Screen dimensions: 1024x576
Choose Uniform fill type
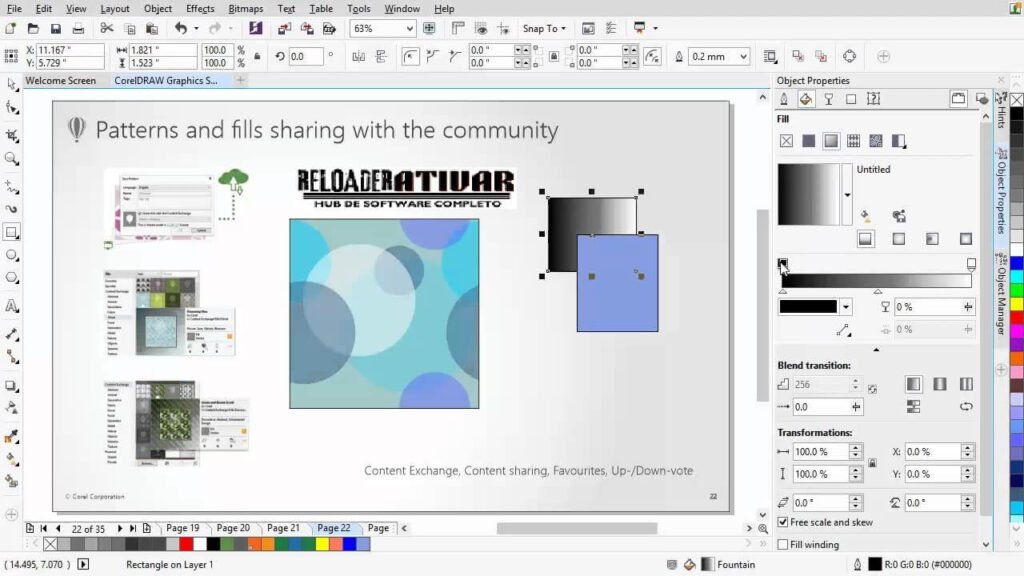click(808, 141)
